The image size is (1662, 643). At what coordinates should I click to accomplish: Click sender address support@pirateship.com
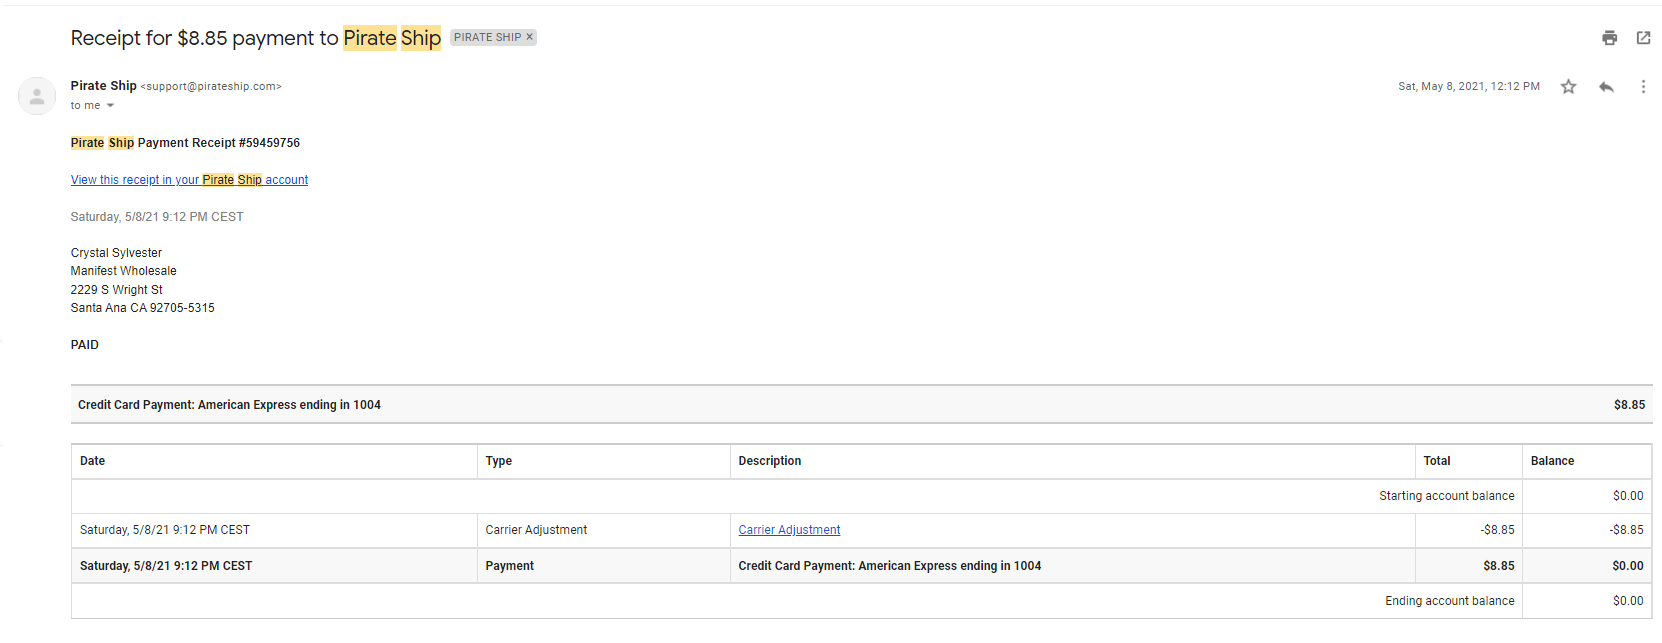pyautogui.click(x=211, y=87)
